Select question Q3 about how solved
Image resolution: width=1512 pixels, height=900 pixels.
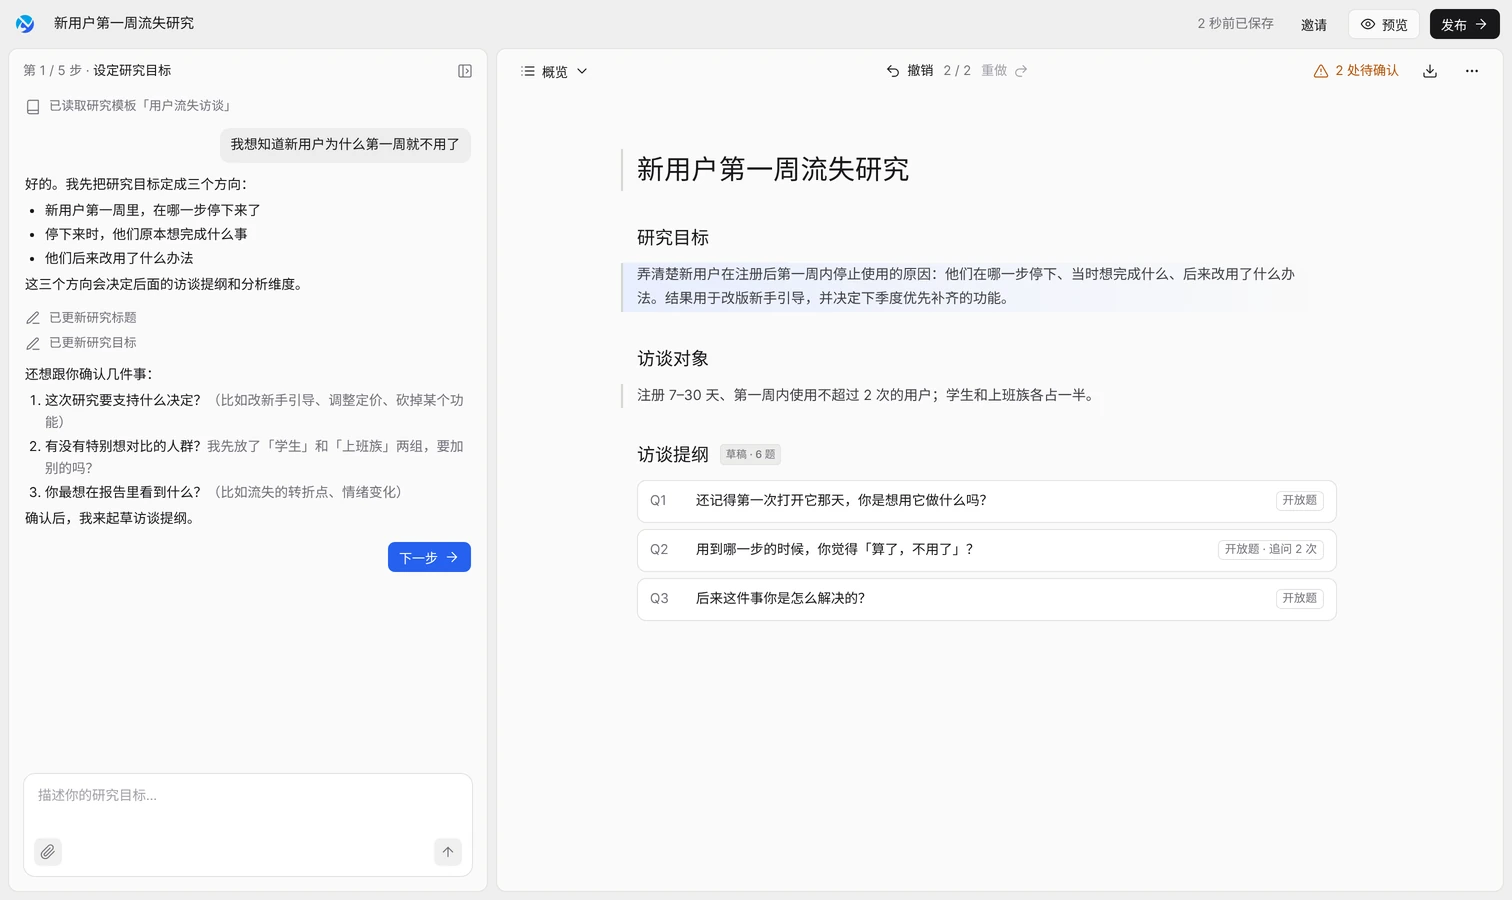click(987, 599)
